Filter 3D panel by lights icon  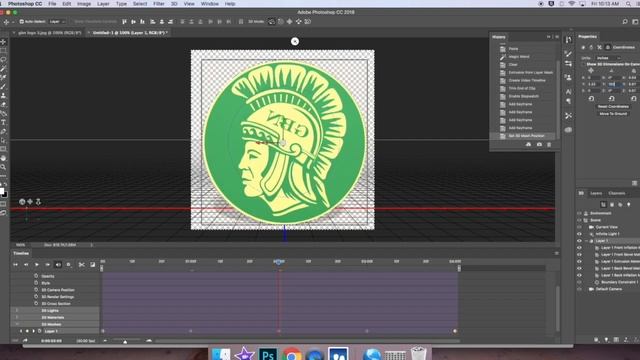tap(629, 204)
